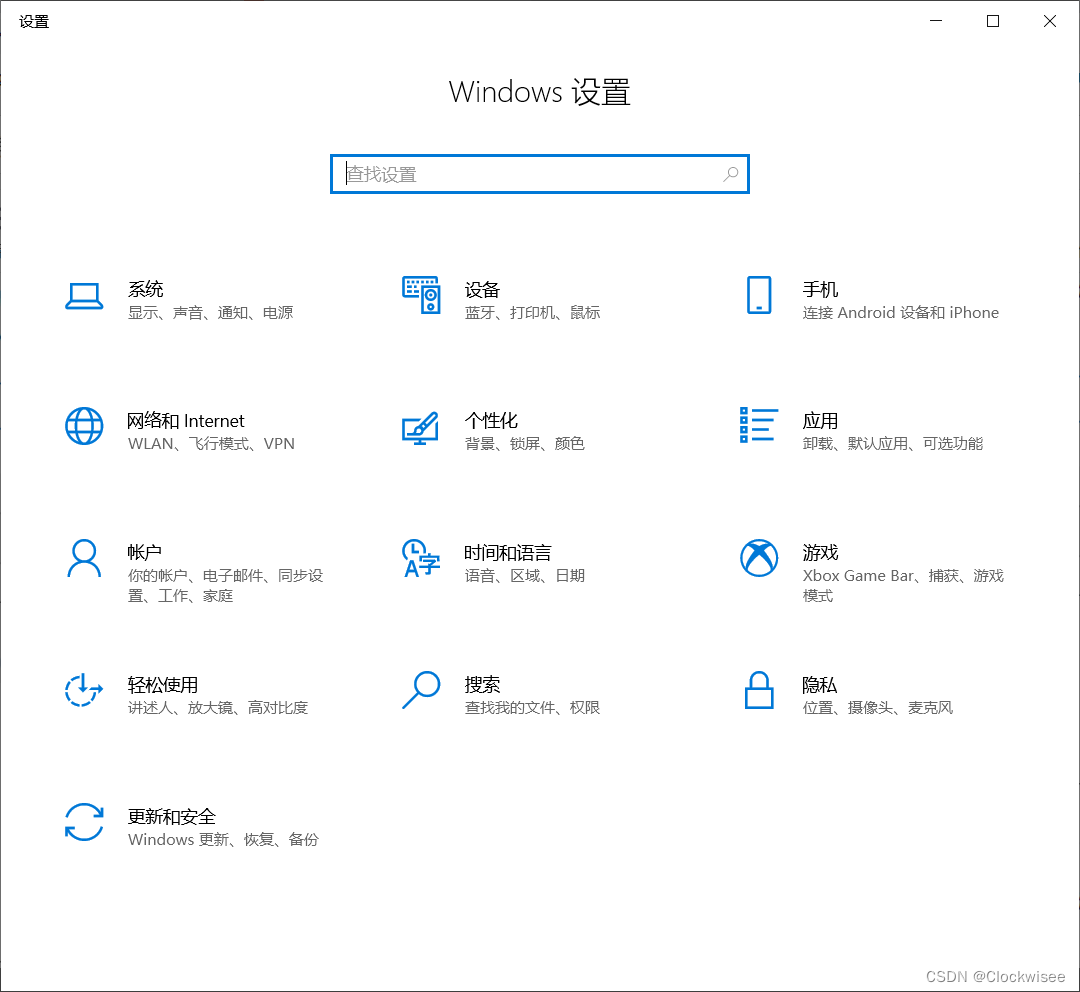Click the 语音、区域、日期 description
Viewport: 1080px width, 992px height.
coord(525,576)
